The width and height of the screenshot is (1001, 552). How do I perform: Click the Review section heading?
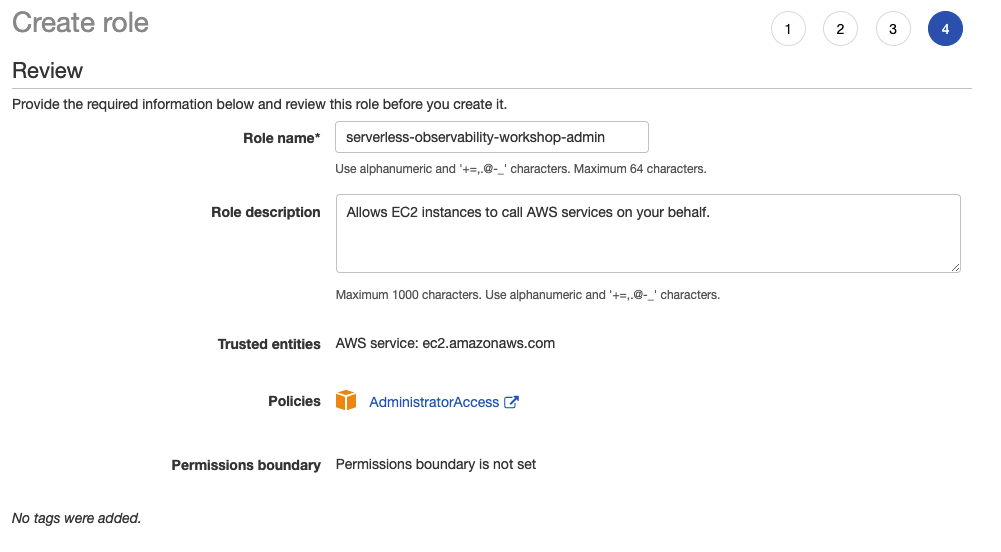point(47,70)
